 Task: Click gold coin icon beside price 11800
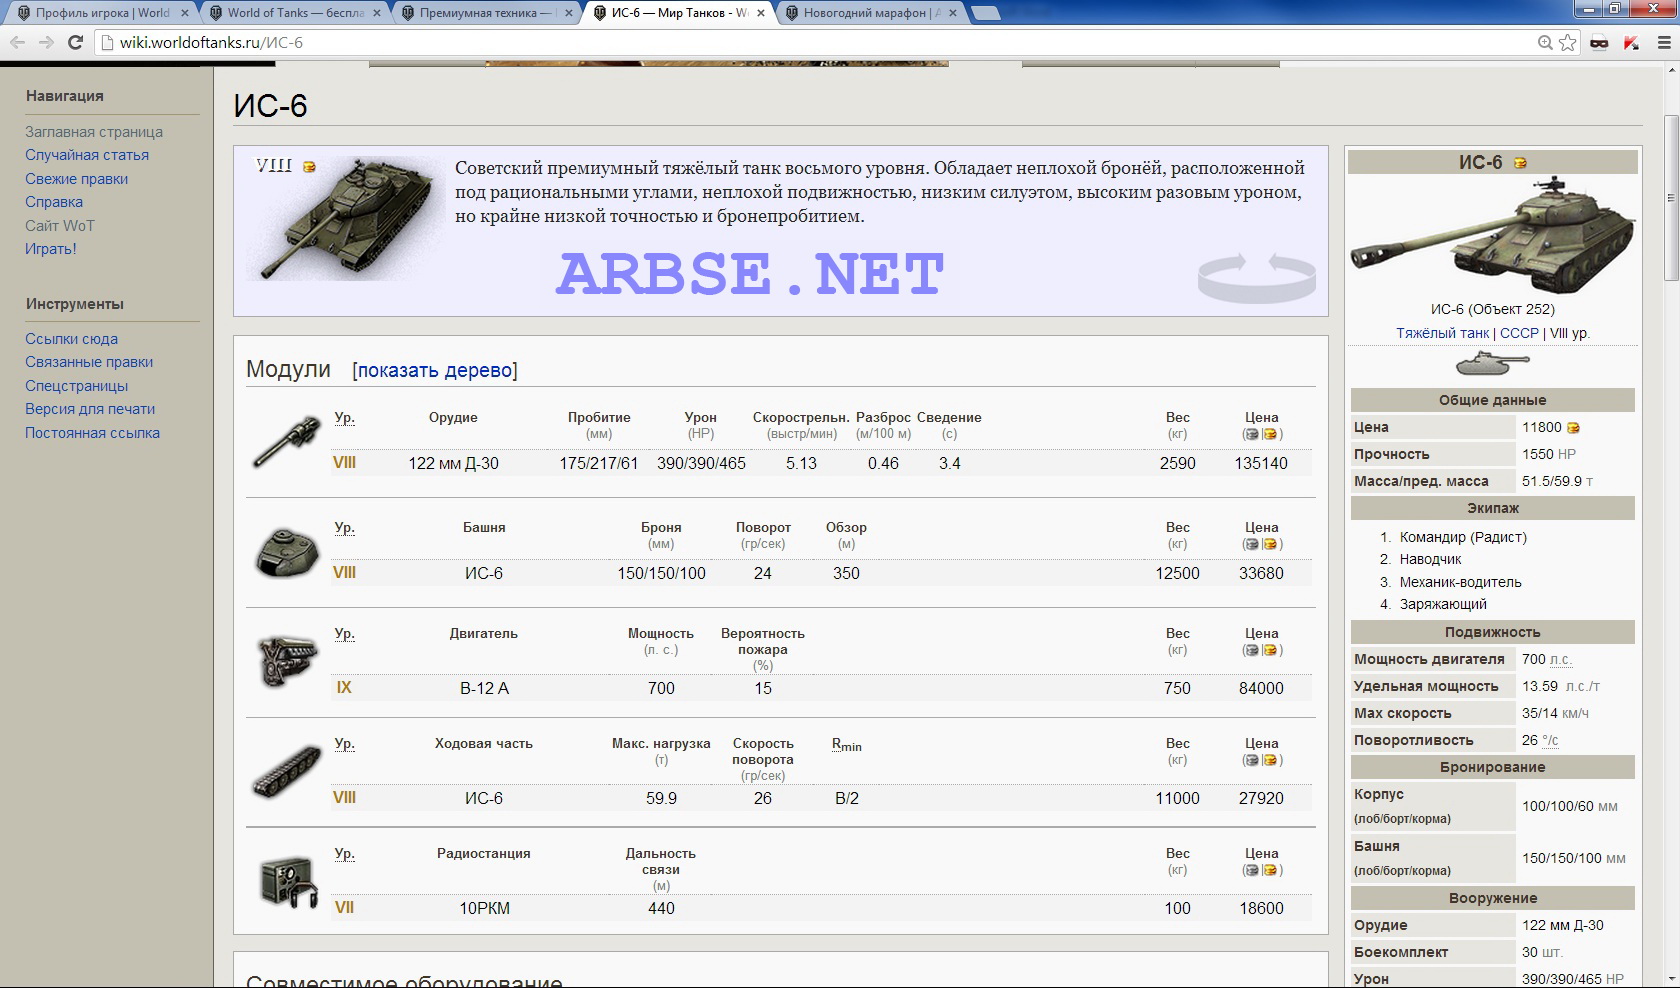coord(1573,428)
